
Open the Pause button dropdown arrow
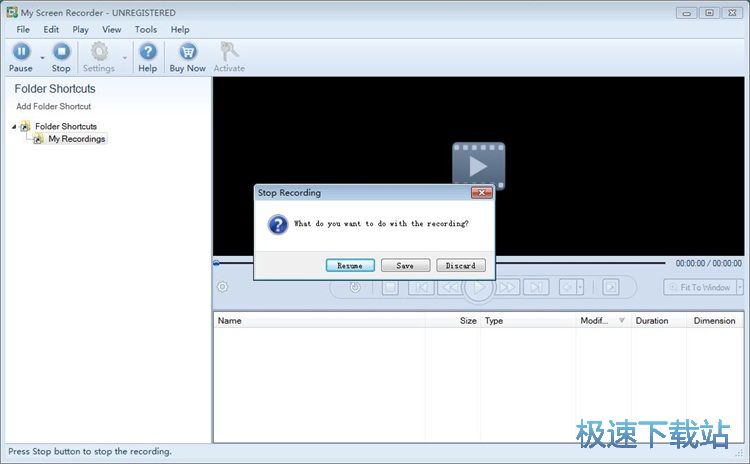[x=42, y=58]
